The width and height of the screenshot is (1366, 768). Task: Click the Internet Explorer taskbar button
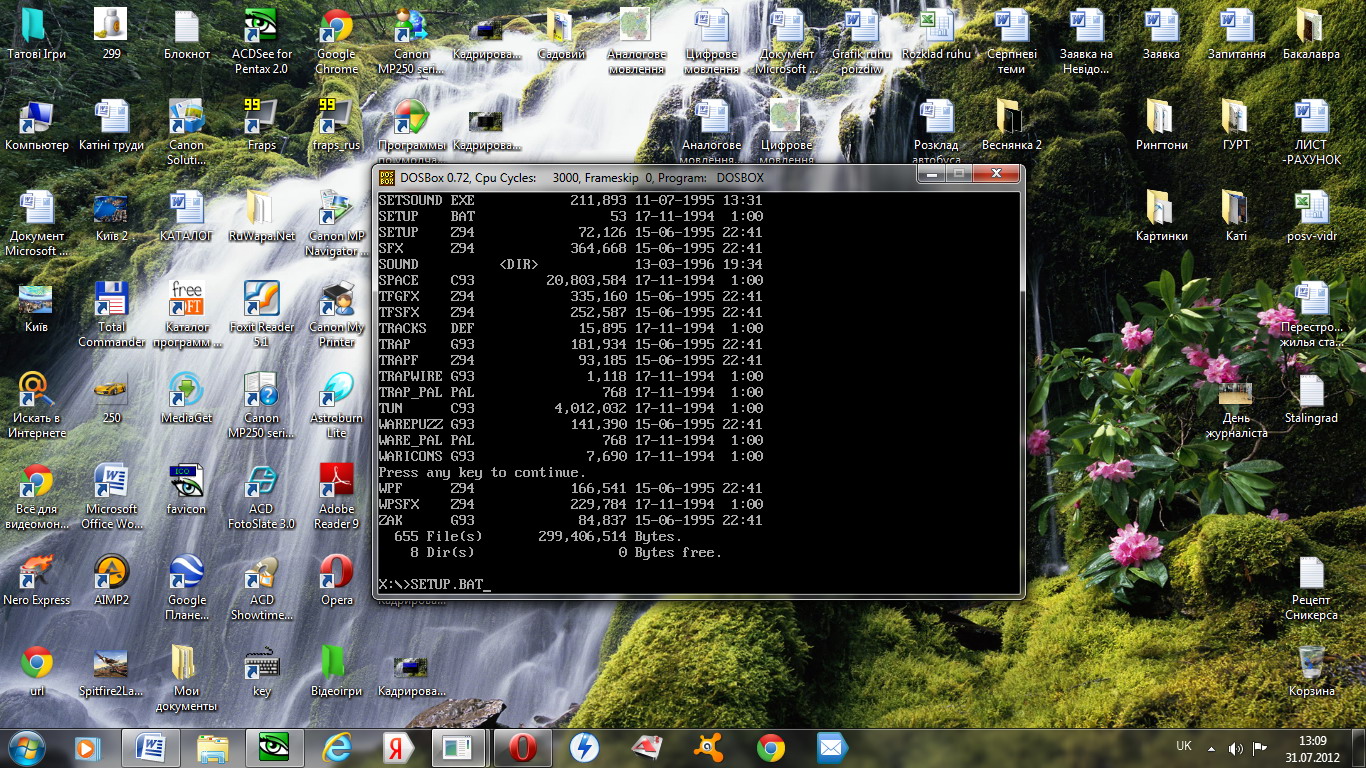click(337, 747)
